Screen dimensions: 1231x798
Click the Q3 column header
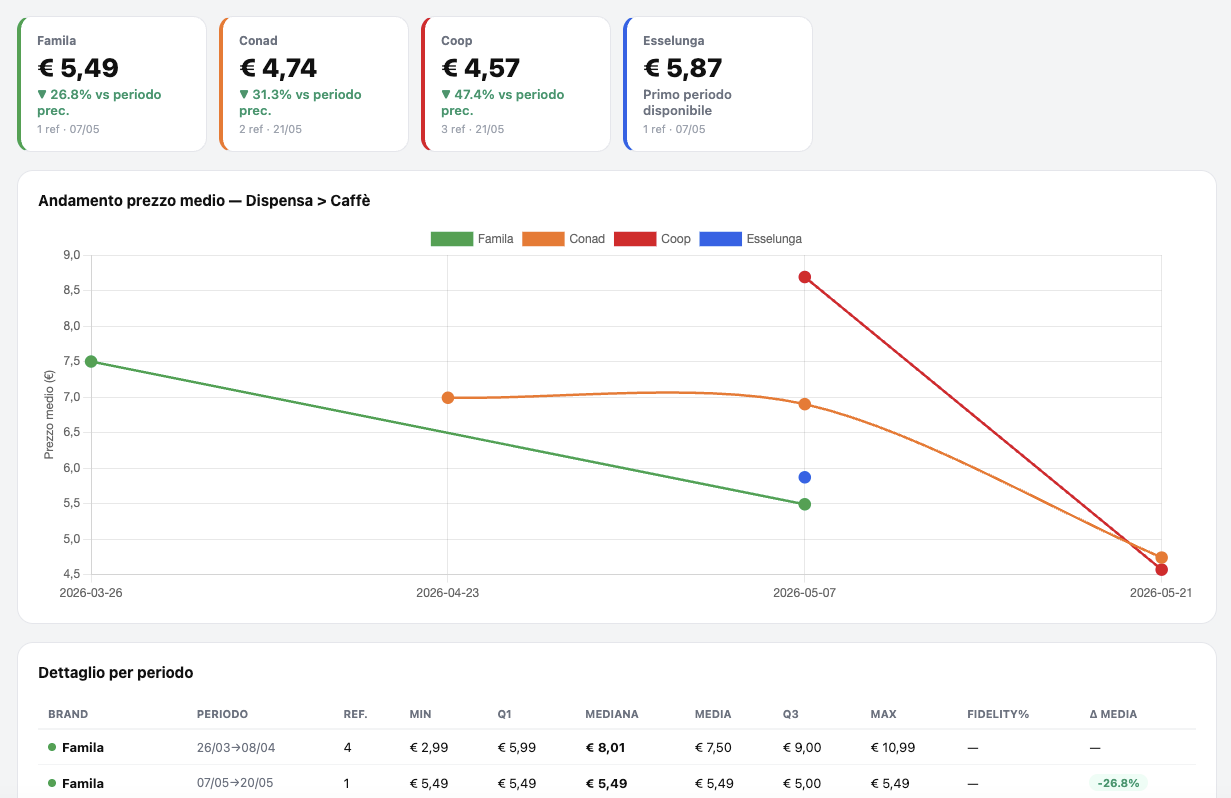point(791,714)
